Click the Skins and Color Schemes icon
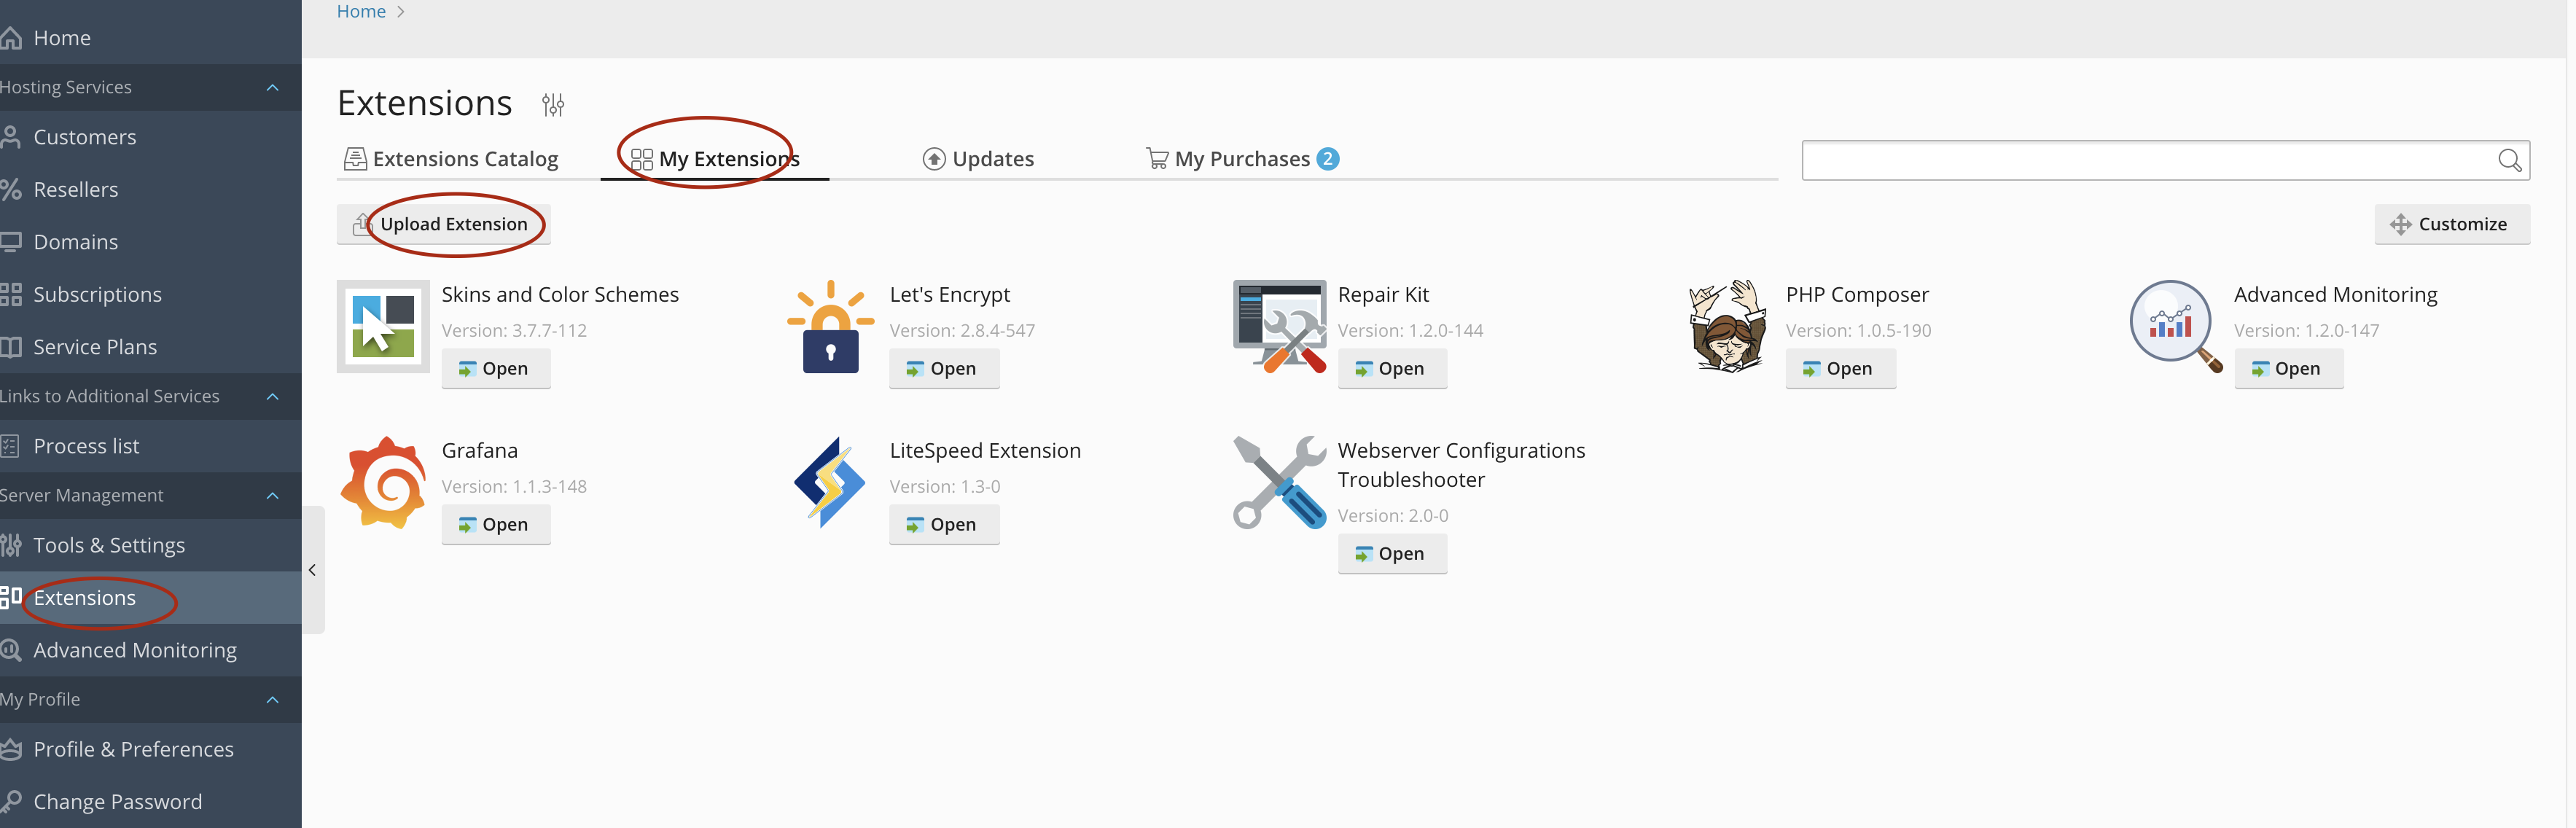The width and height of the screenshot is (2576, 828). [x=383, y=327]
